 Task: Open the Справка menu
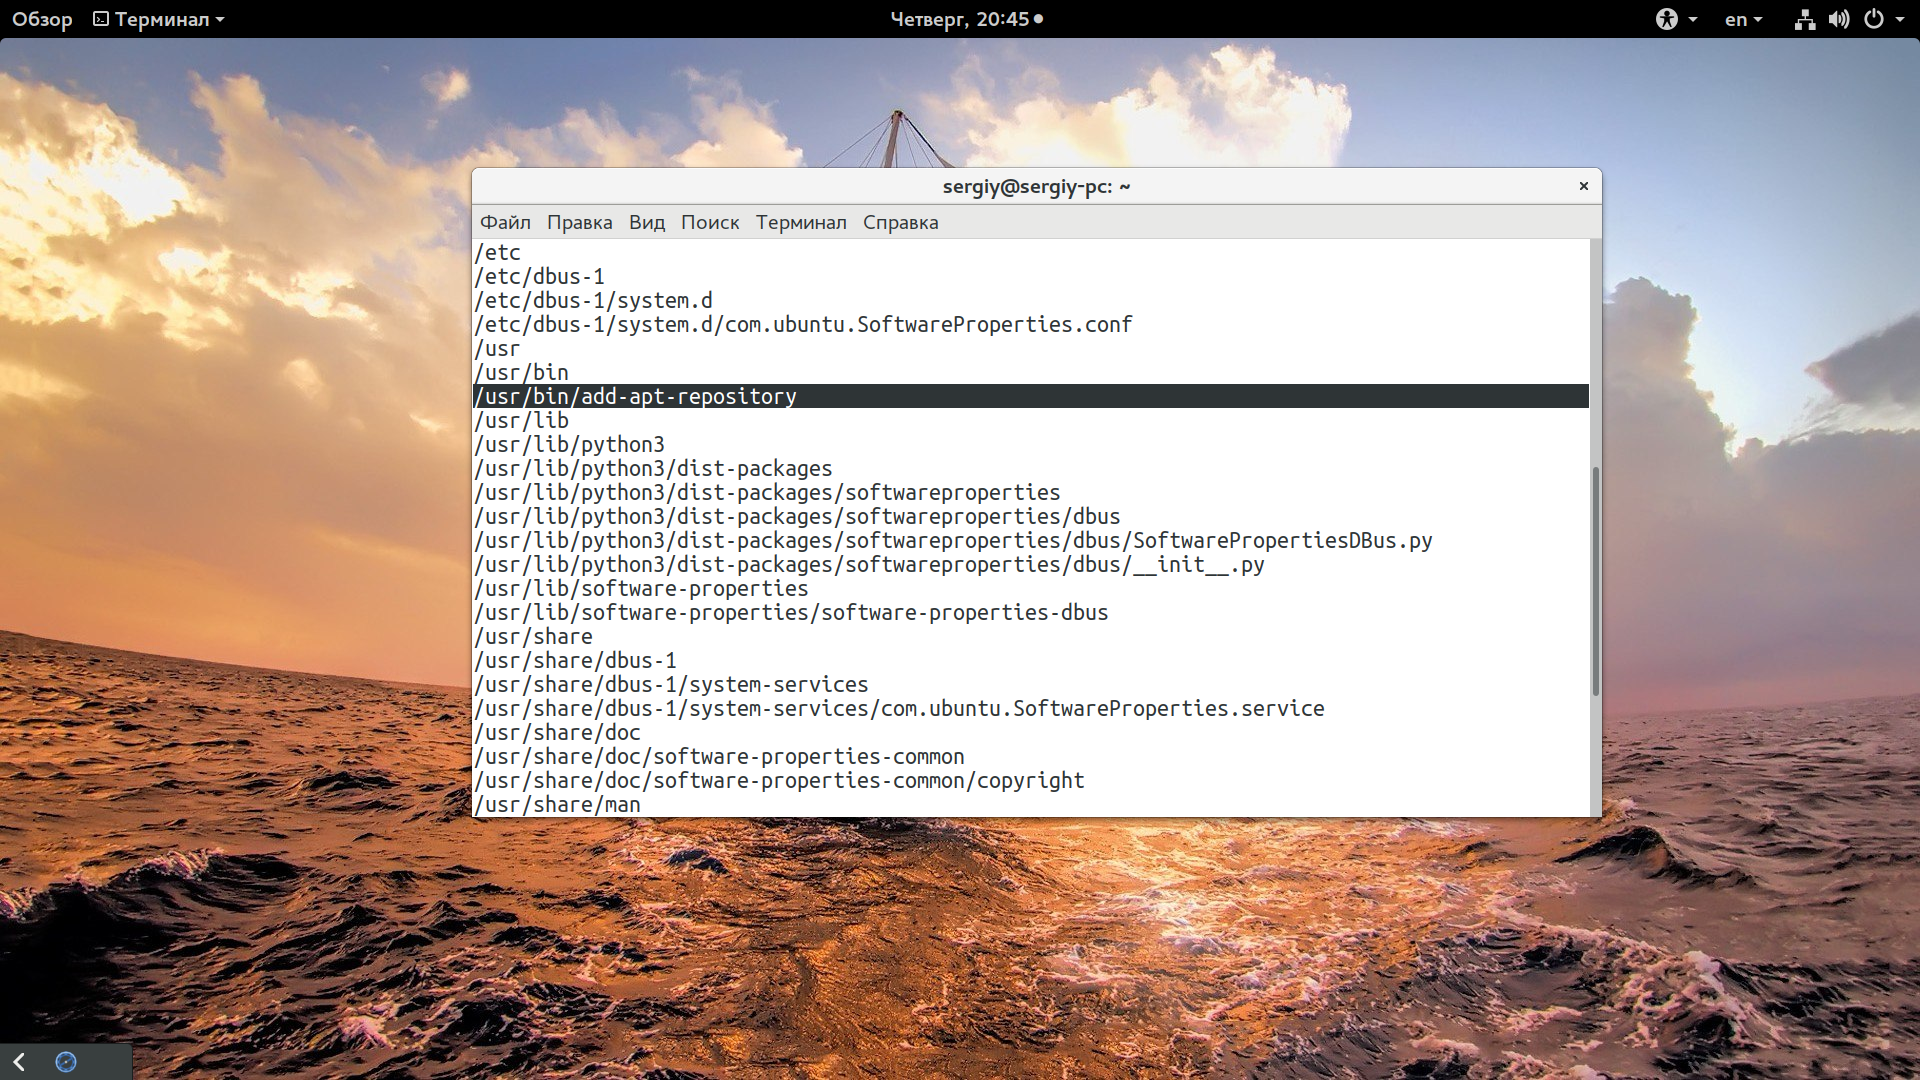pos(901,222)
